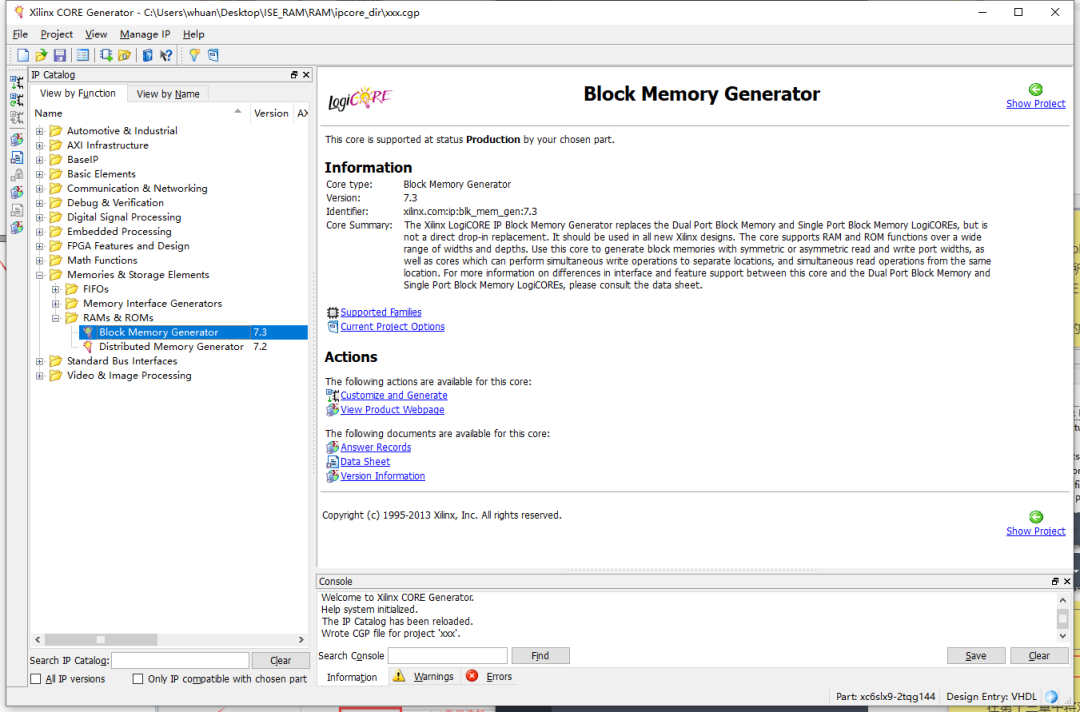
Task: Open an existing project via toolbar folder icon
Action: pos(41,56)
